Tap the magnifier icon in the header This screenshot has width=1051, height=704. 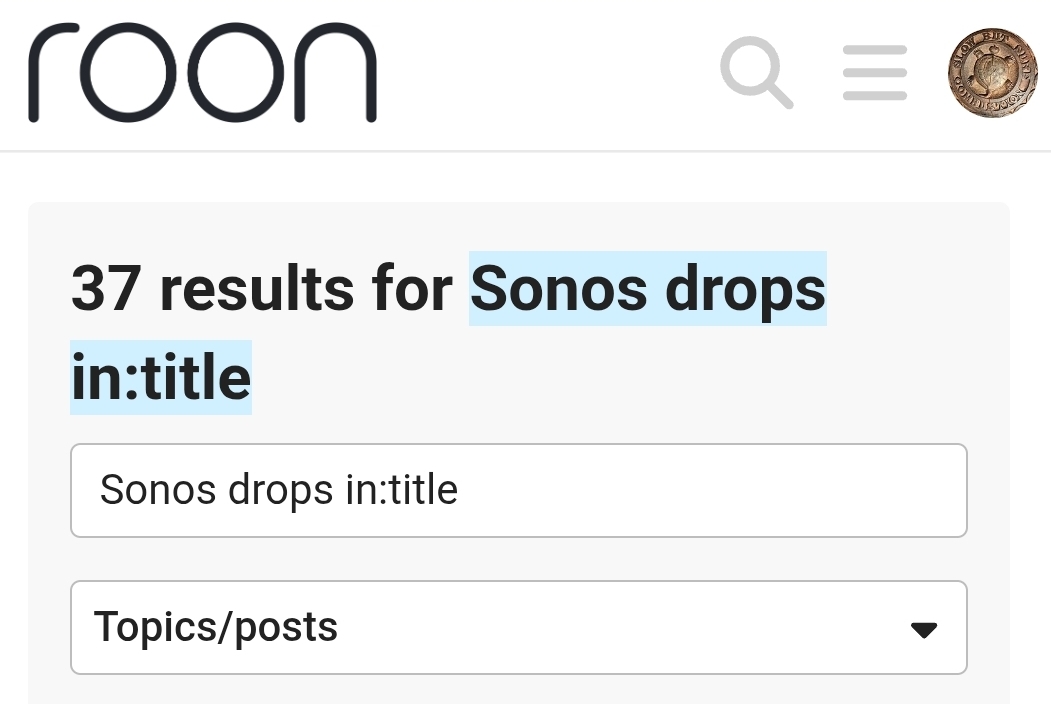tap(756, 73)
